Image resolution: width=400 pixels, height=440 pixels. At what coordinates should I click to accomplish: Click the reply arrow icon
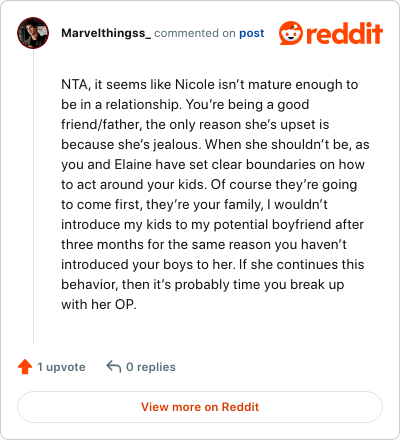(114, 366)
